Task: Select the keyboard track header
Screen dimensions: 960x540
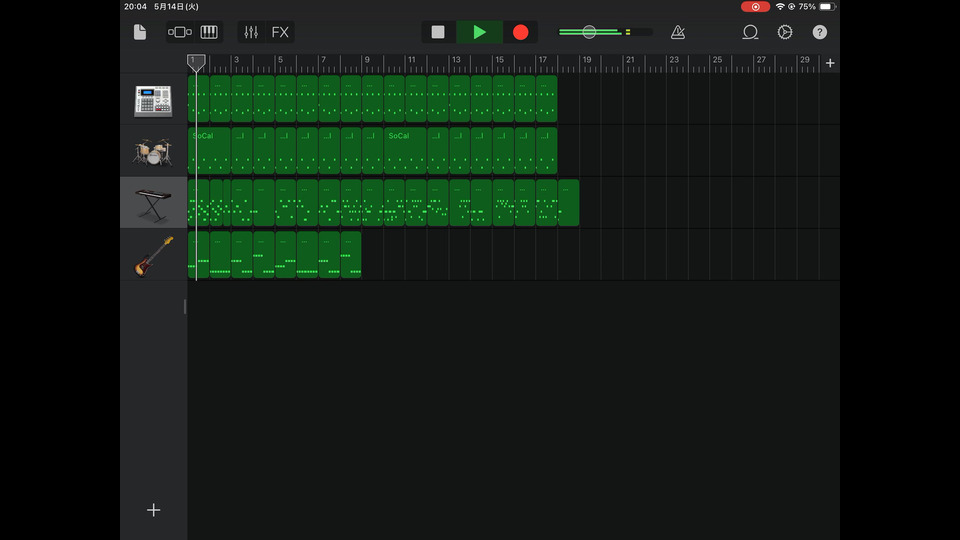Action: pos(153,203)
